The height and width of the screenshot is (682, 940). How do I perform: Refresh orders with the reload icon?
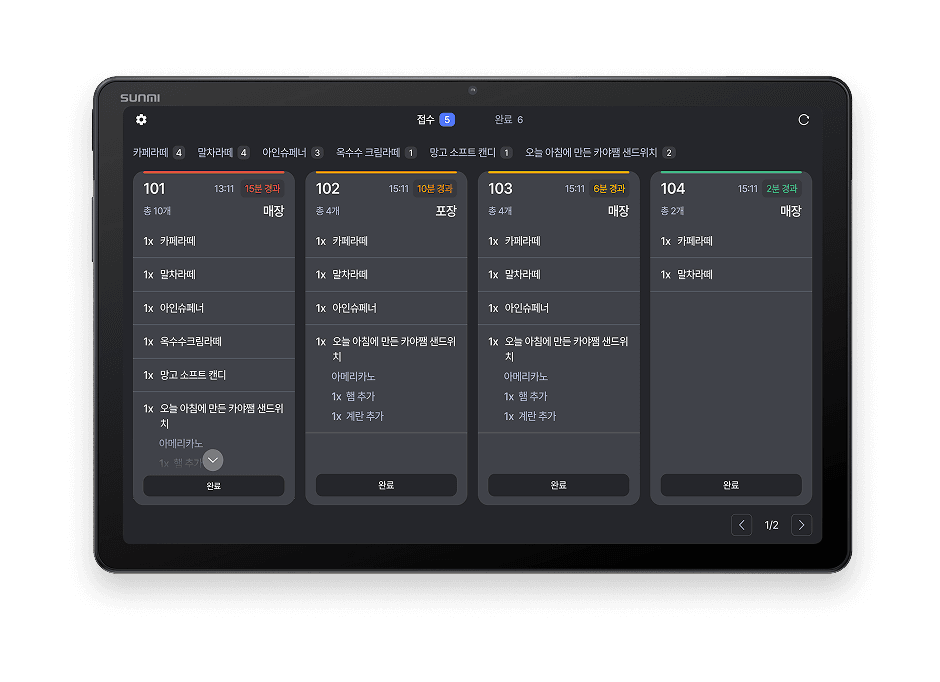(803, 120)
